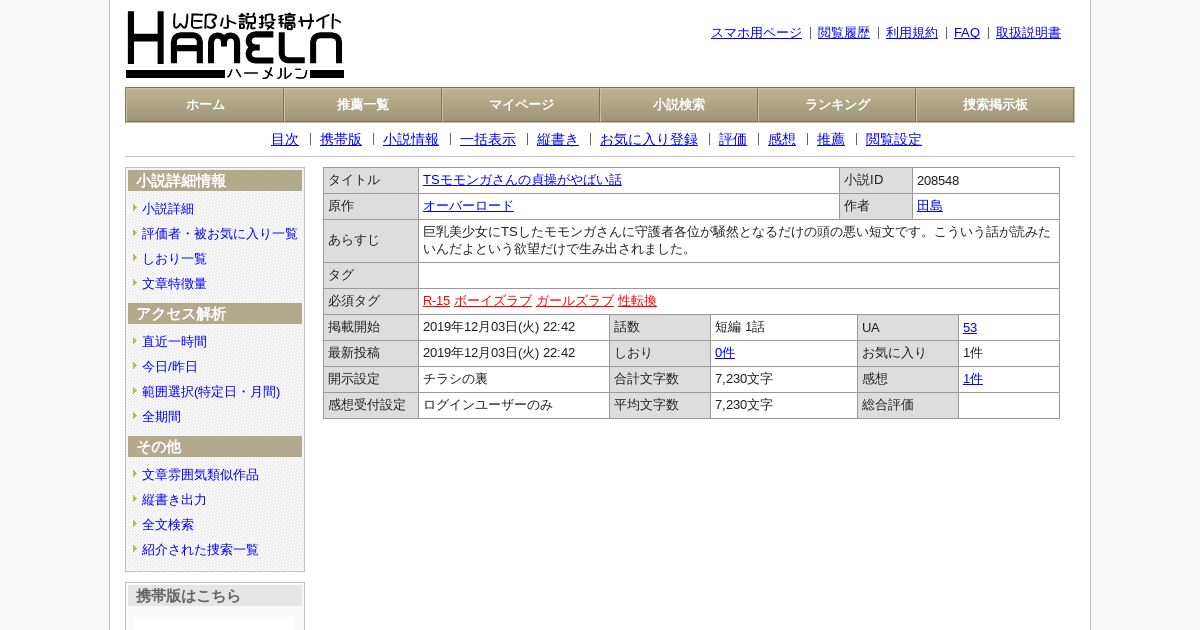Open the 推薦一覧 tab
This screenshot has width=1200, height=630.
(363, 105)
